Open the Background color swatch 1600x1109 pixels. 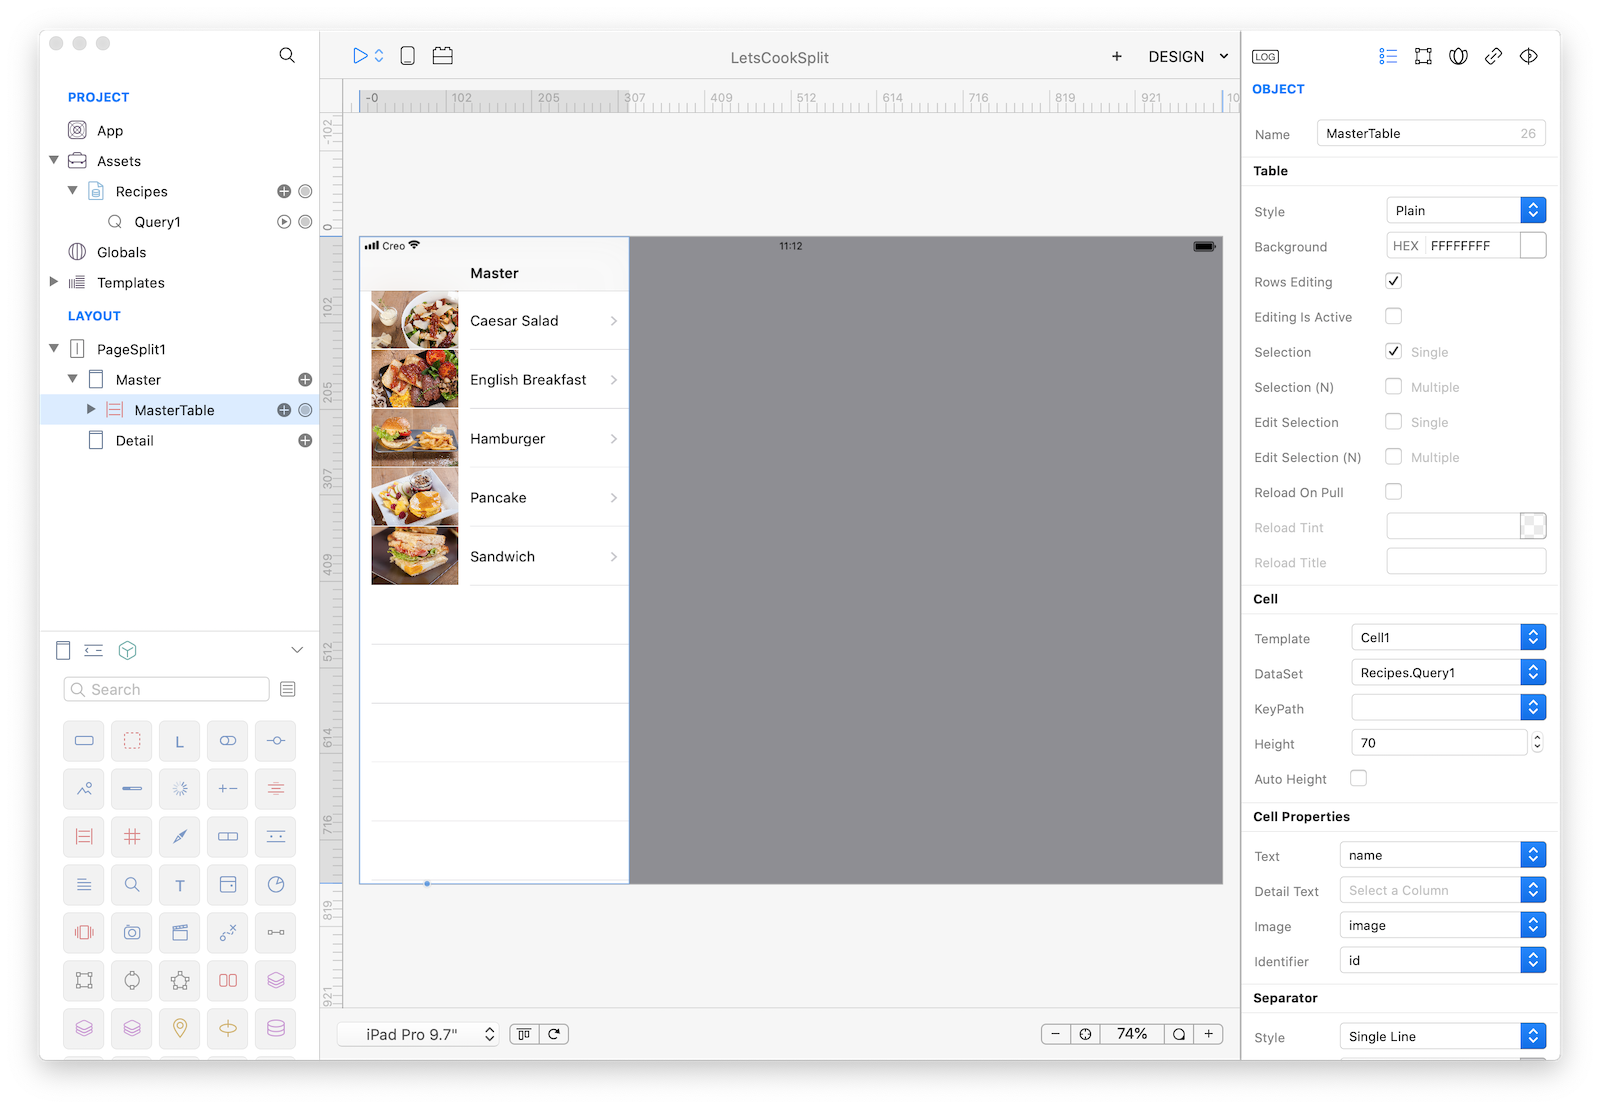(x=1533, y=245)
